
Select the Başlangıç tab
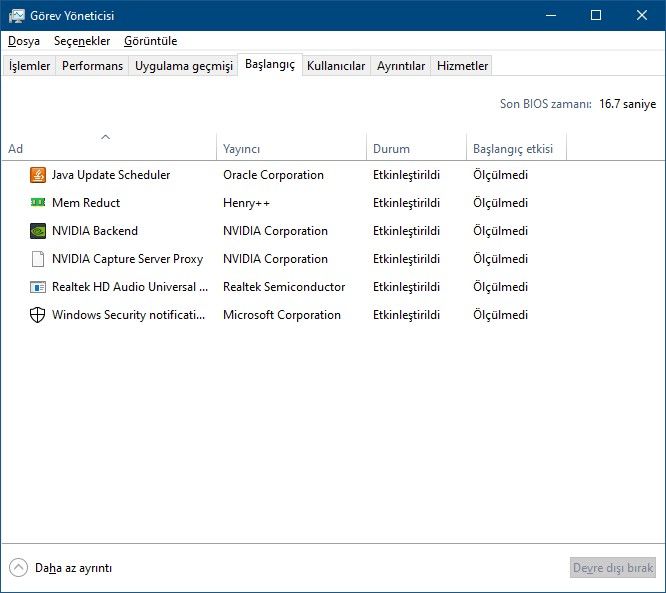click(x=270, y=64)
